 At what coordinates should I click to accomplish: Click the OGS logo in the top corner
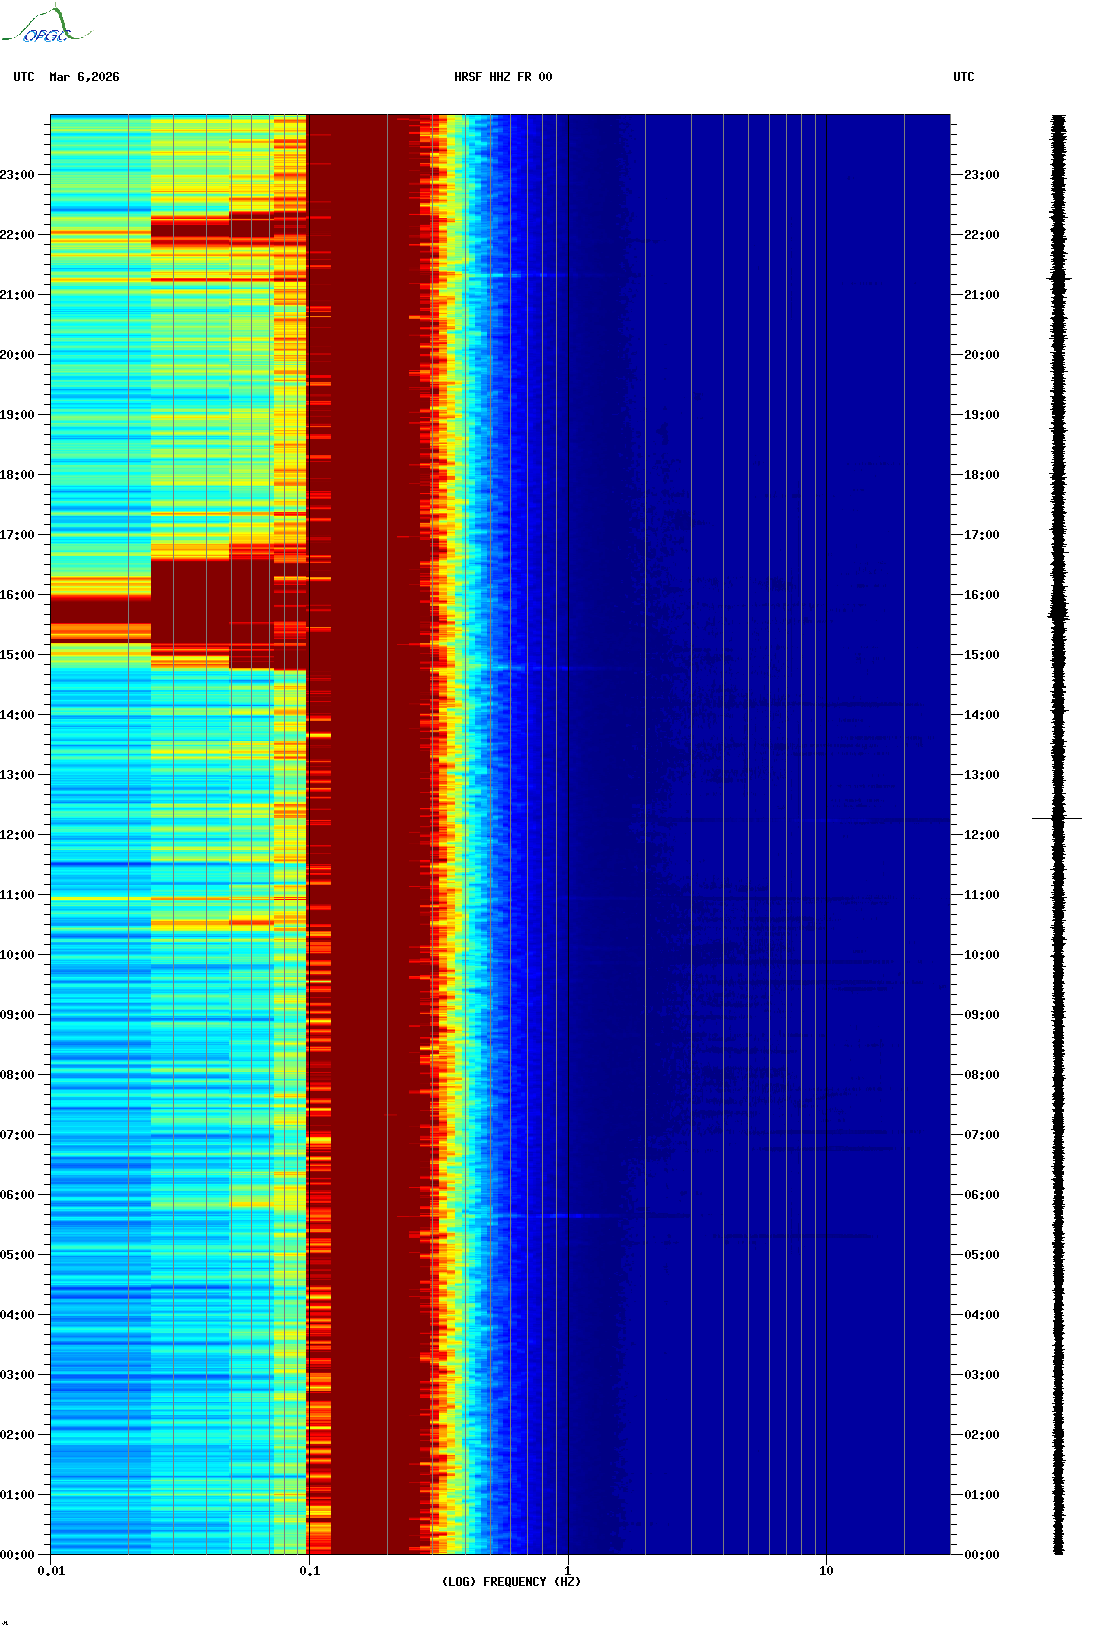46,26
